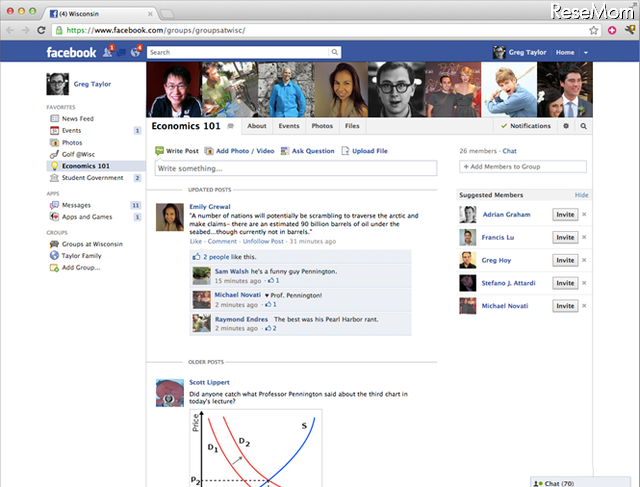The height and width of the screenshot is (487, 640).
Task: Click the friend requests icon in header
Action: [x=106, y=52]
